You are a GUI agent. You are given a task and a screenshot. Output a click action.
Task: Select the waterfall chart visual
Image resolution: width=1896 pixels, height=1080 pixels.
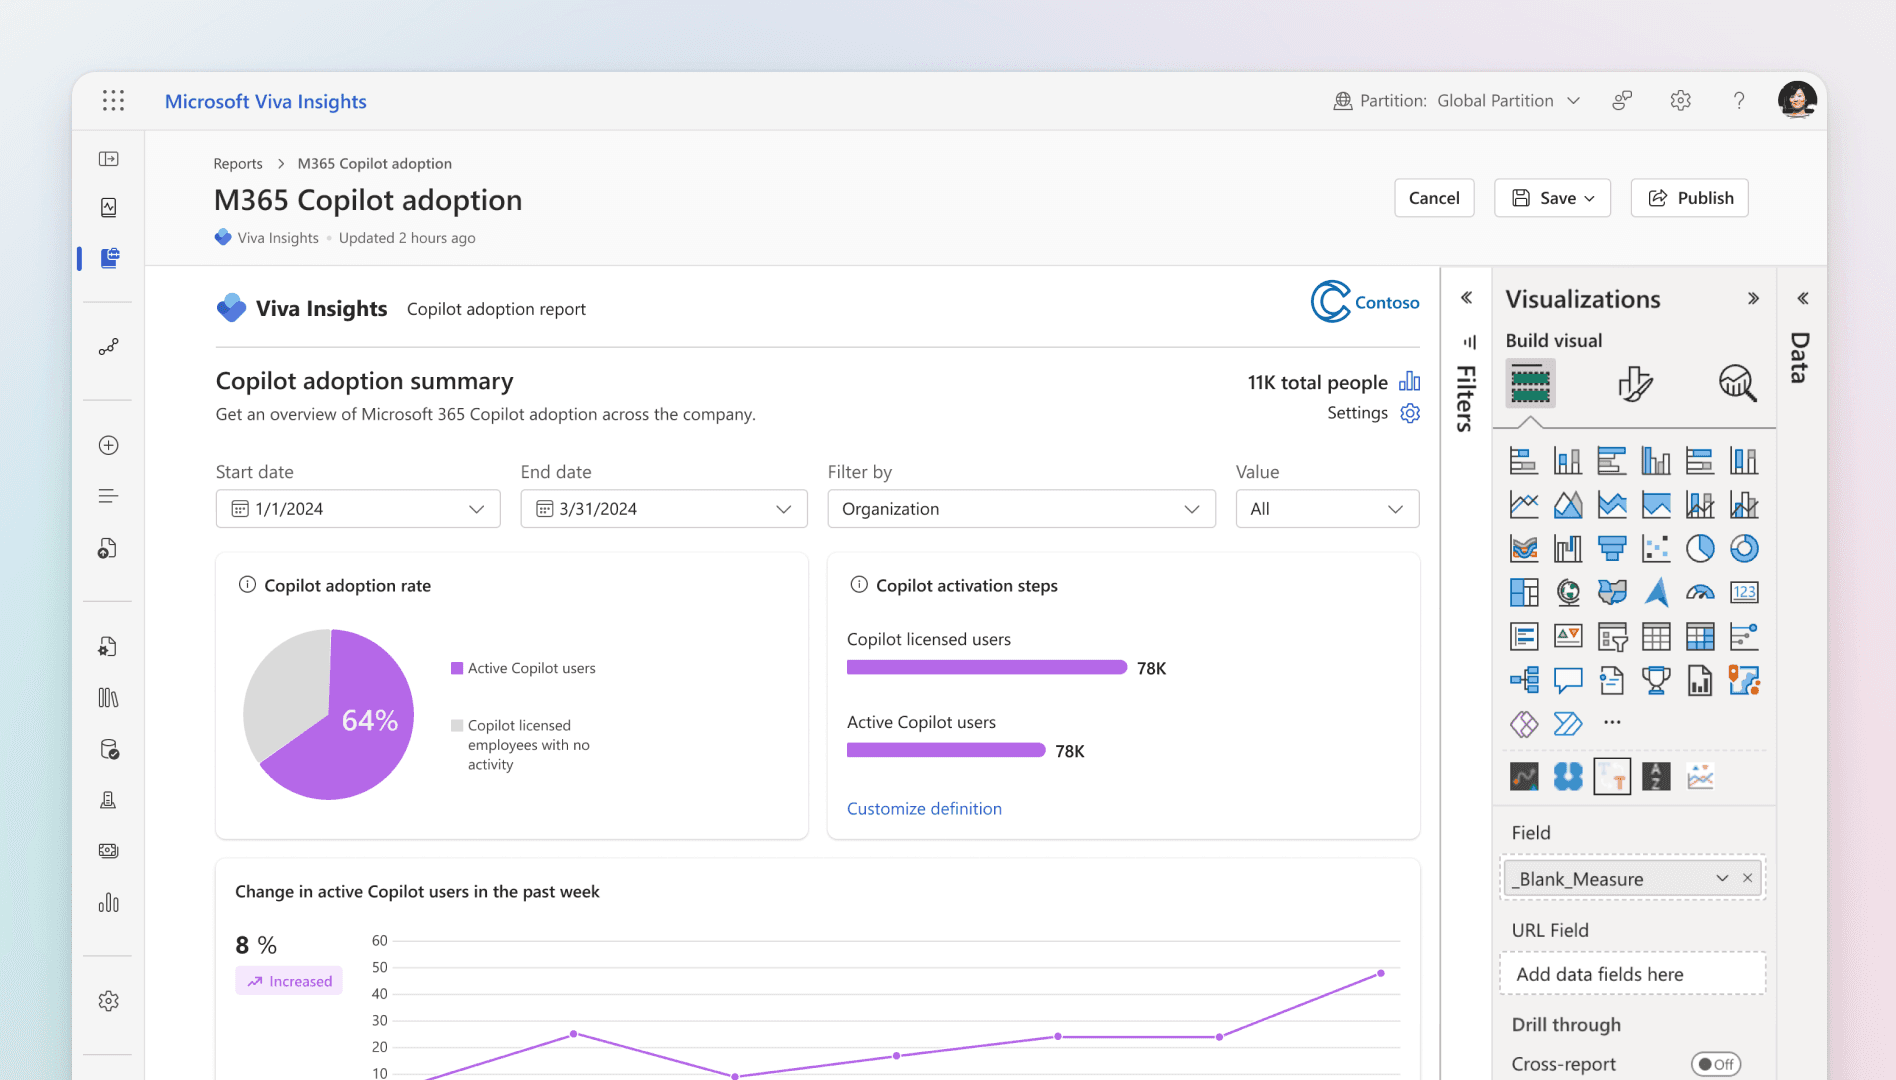(1567, 548)
